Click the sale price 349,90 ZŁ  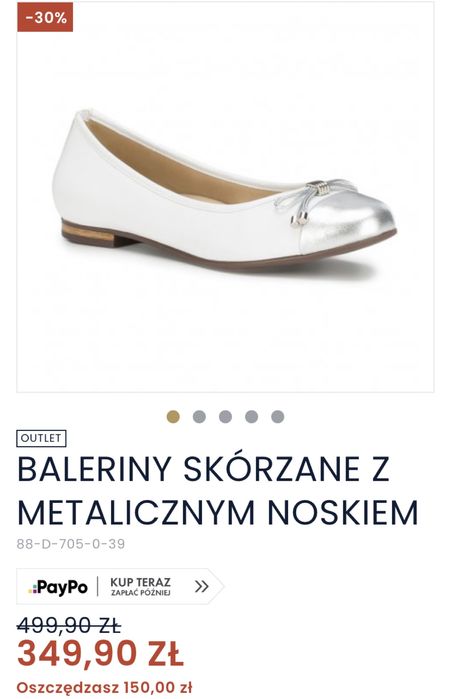click(100, 654)
